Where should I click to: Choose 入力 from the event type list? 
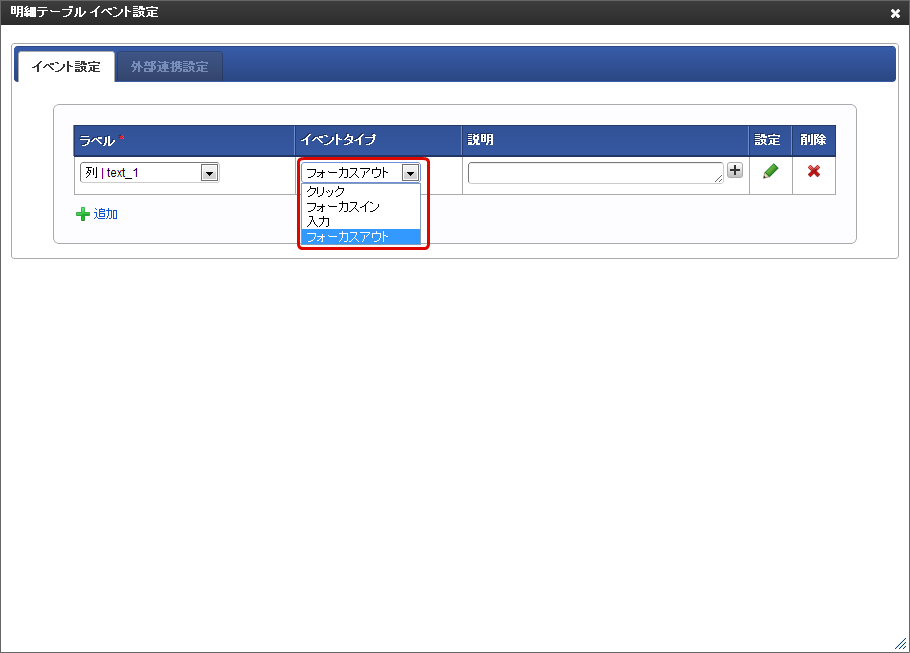point(360,222)
